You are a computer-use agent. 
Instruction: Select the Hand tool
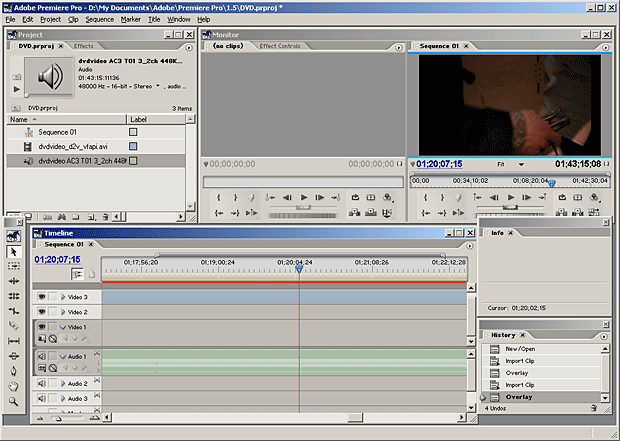[13, 386]
